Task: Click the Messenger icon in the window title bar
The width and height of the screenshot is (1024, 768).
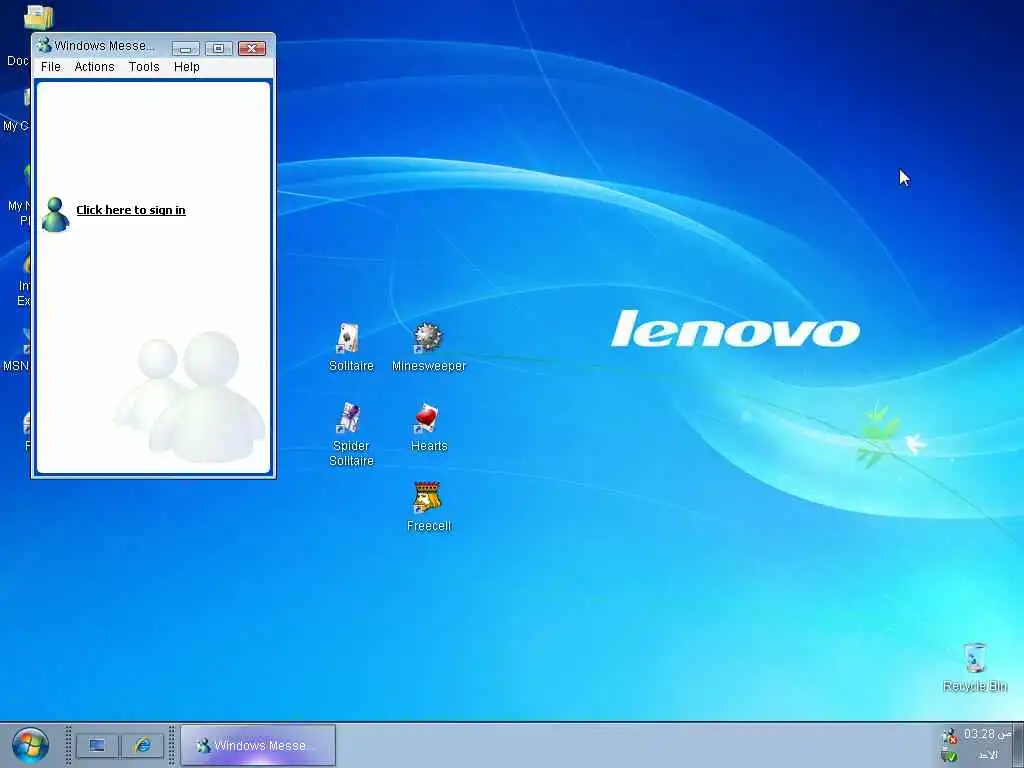Action: tap(44, 45)
